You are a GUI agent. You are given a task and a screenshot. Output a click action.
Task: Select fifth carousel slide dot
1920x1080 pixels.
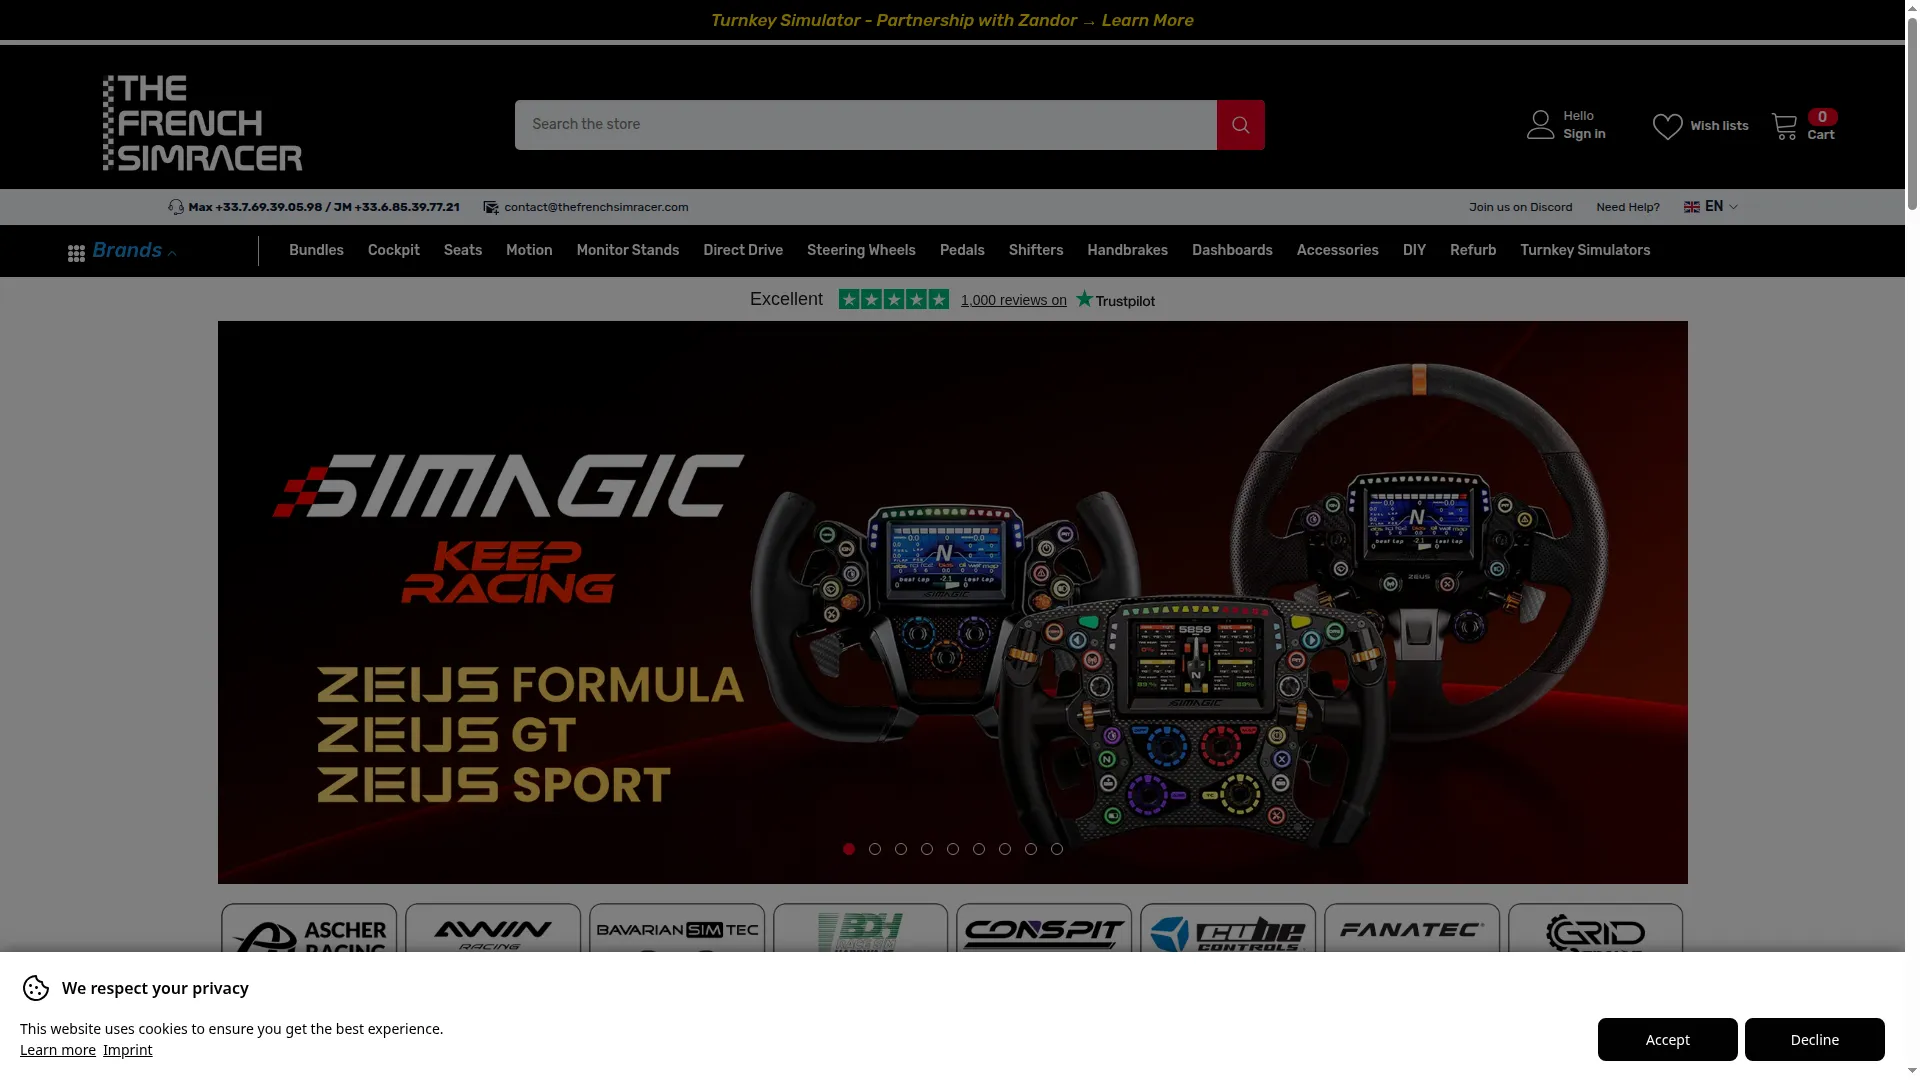pos(953,849)
